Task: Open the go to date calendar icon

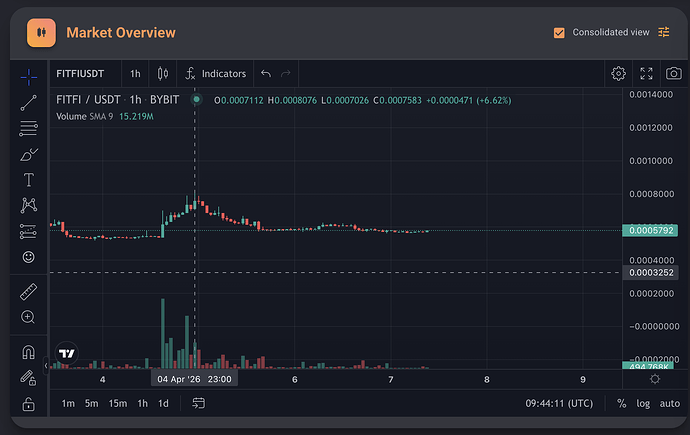Action: point(198,403)
